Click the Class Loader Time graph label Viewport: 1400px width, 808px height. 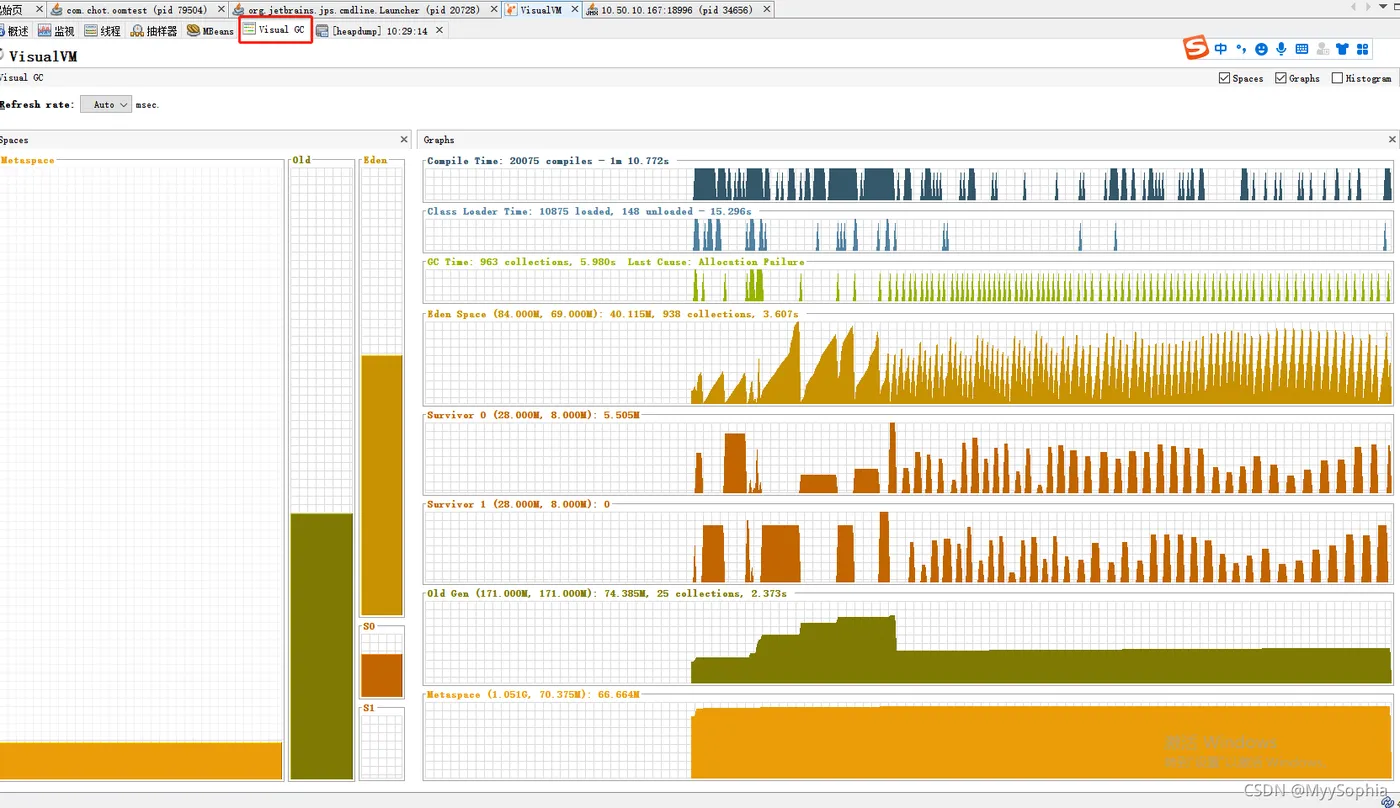tap(589, 212)
